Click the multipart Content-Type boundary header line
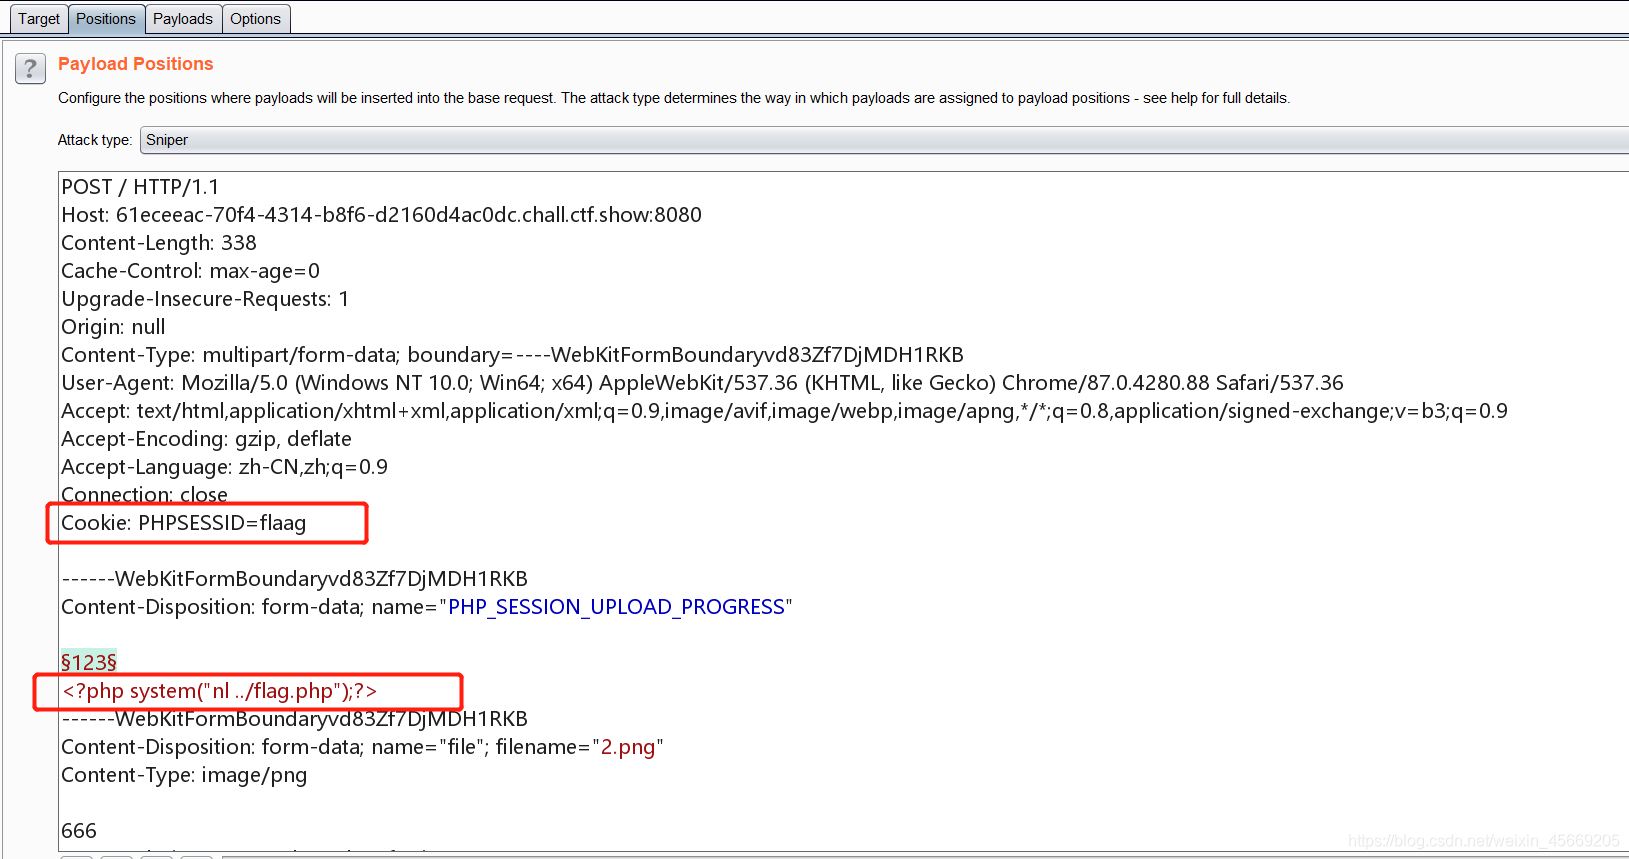This screenshot has height=859, width=1629. tap(512, 355)
